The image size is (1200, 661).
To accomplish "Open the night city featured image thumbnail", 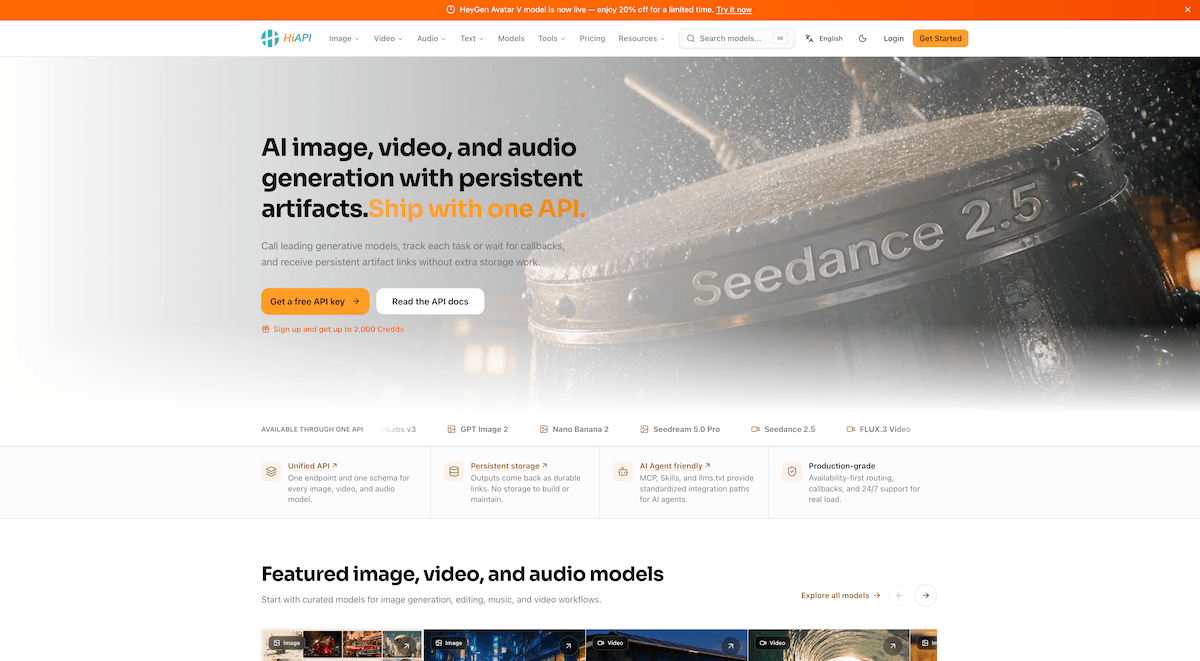I will (504, 645).
